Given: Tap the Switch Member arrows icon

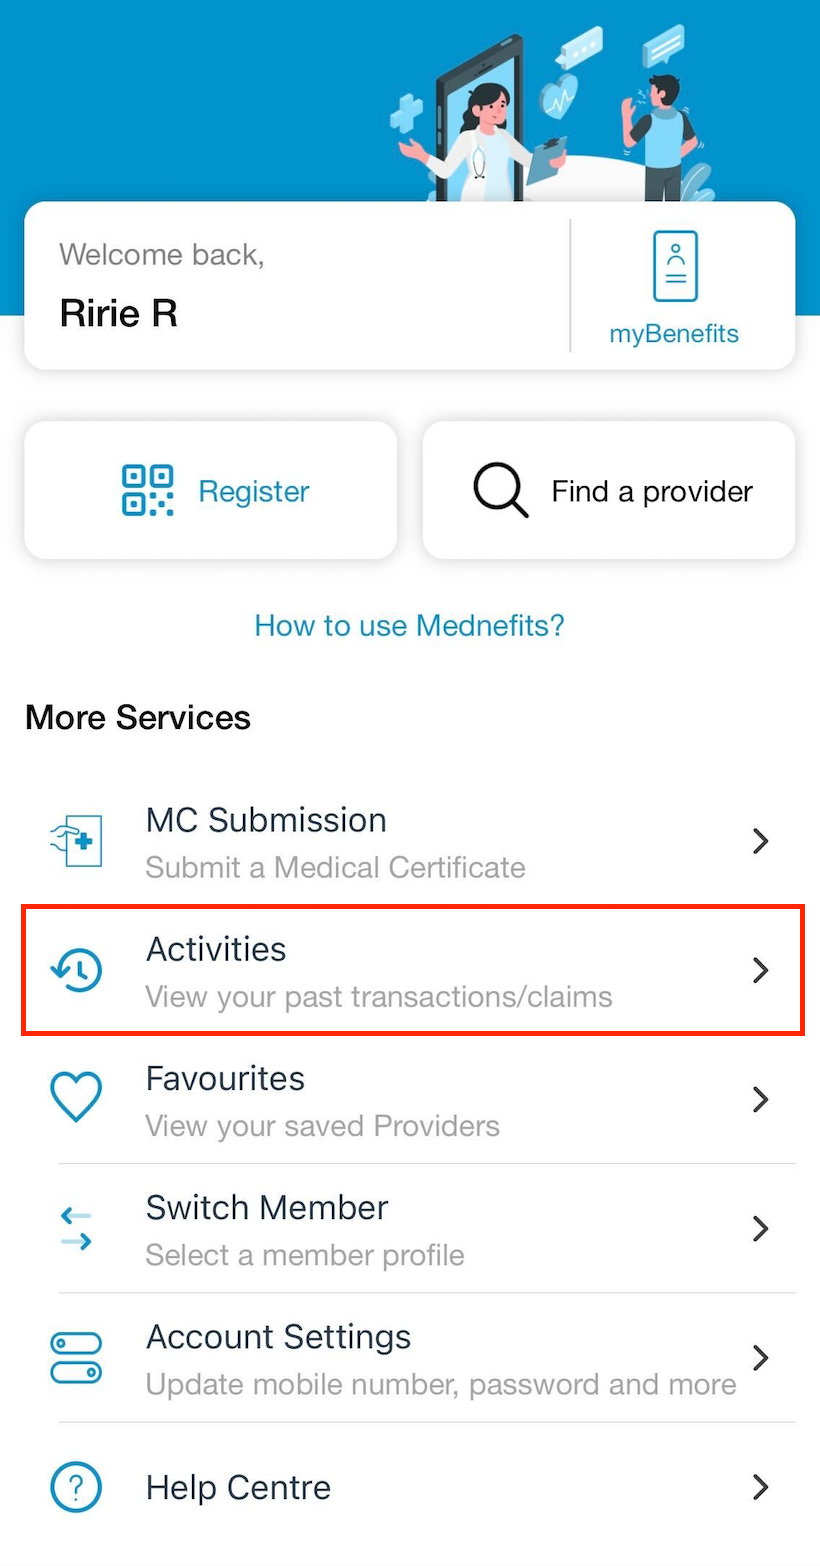Looking at the screenshot, I should [x=76, y=1228].
